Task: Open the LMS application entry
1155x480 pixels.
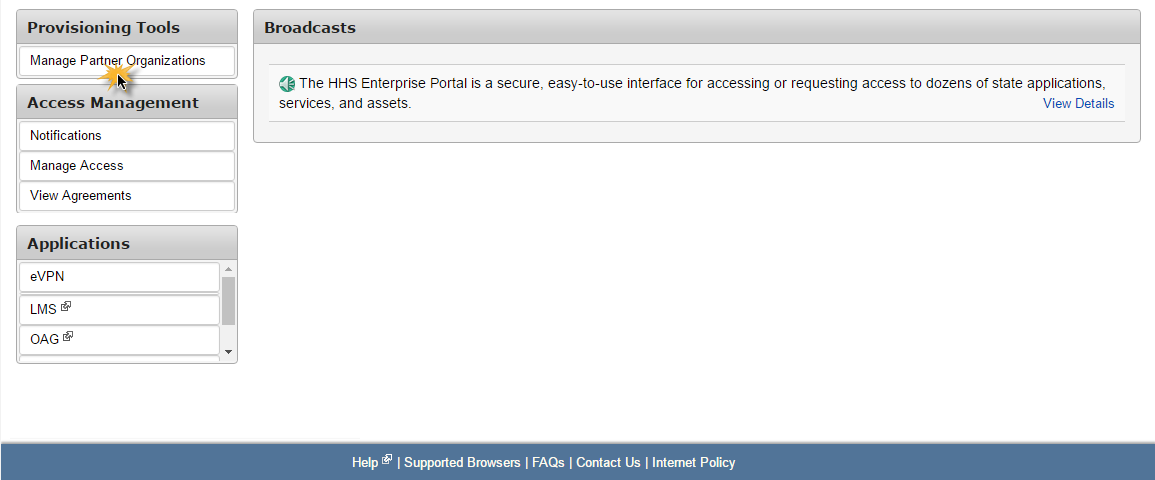Action: 119,309
